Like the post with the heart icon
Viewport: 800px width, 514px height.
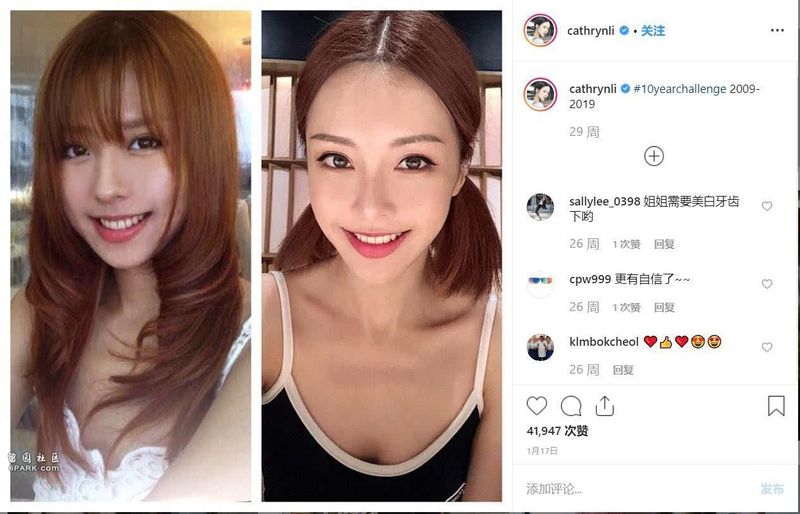pyautogui.click(x=537, y=406)
